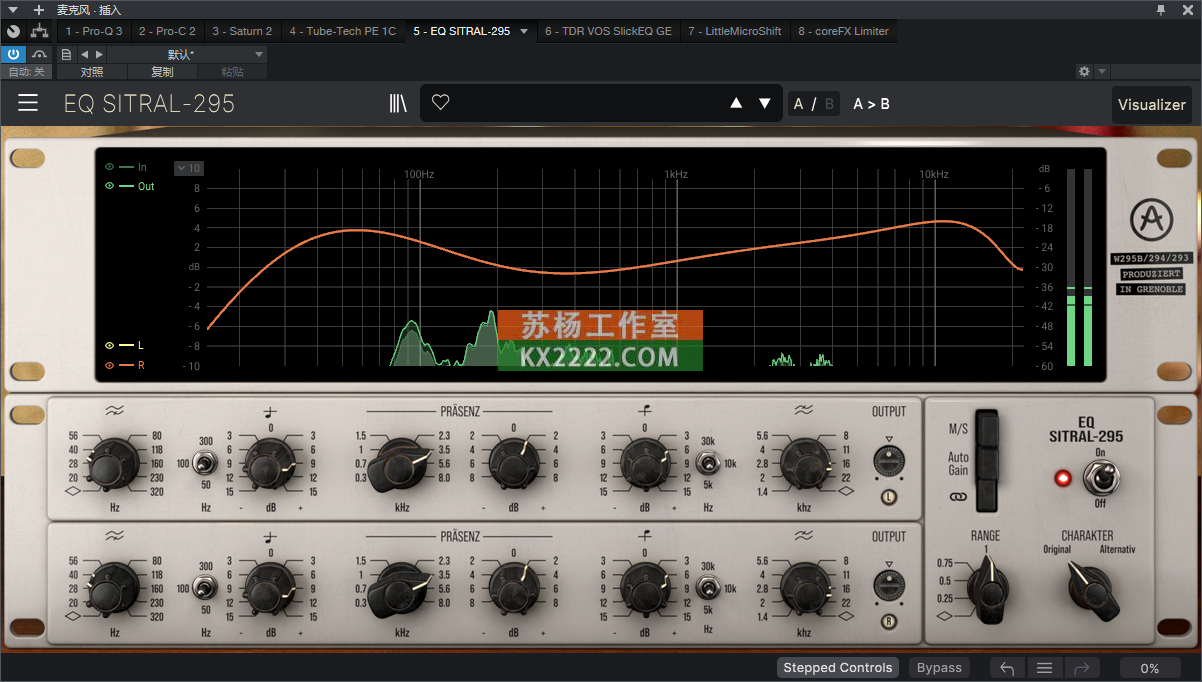Click the knob icon at host top-left
Screen dimensions: 1202x682
point(13,31)
